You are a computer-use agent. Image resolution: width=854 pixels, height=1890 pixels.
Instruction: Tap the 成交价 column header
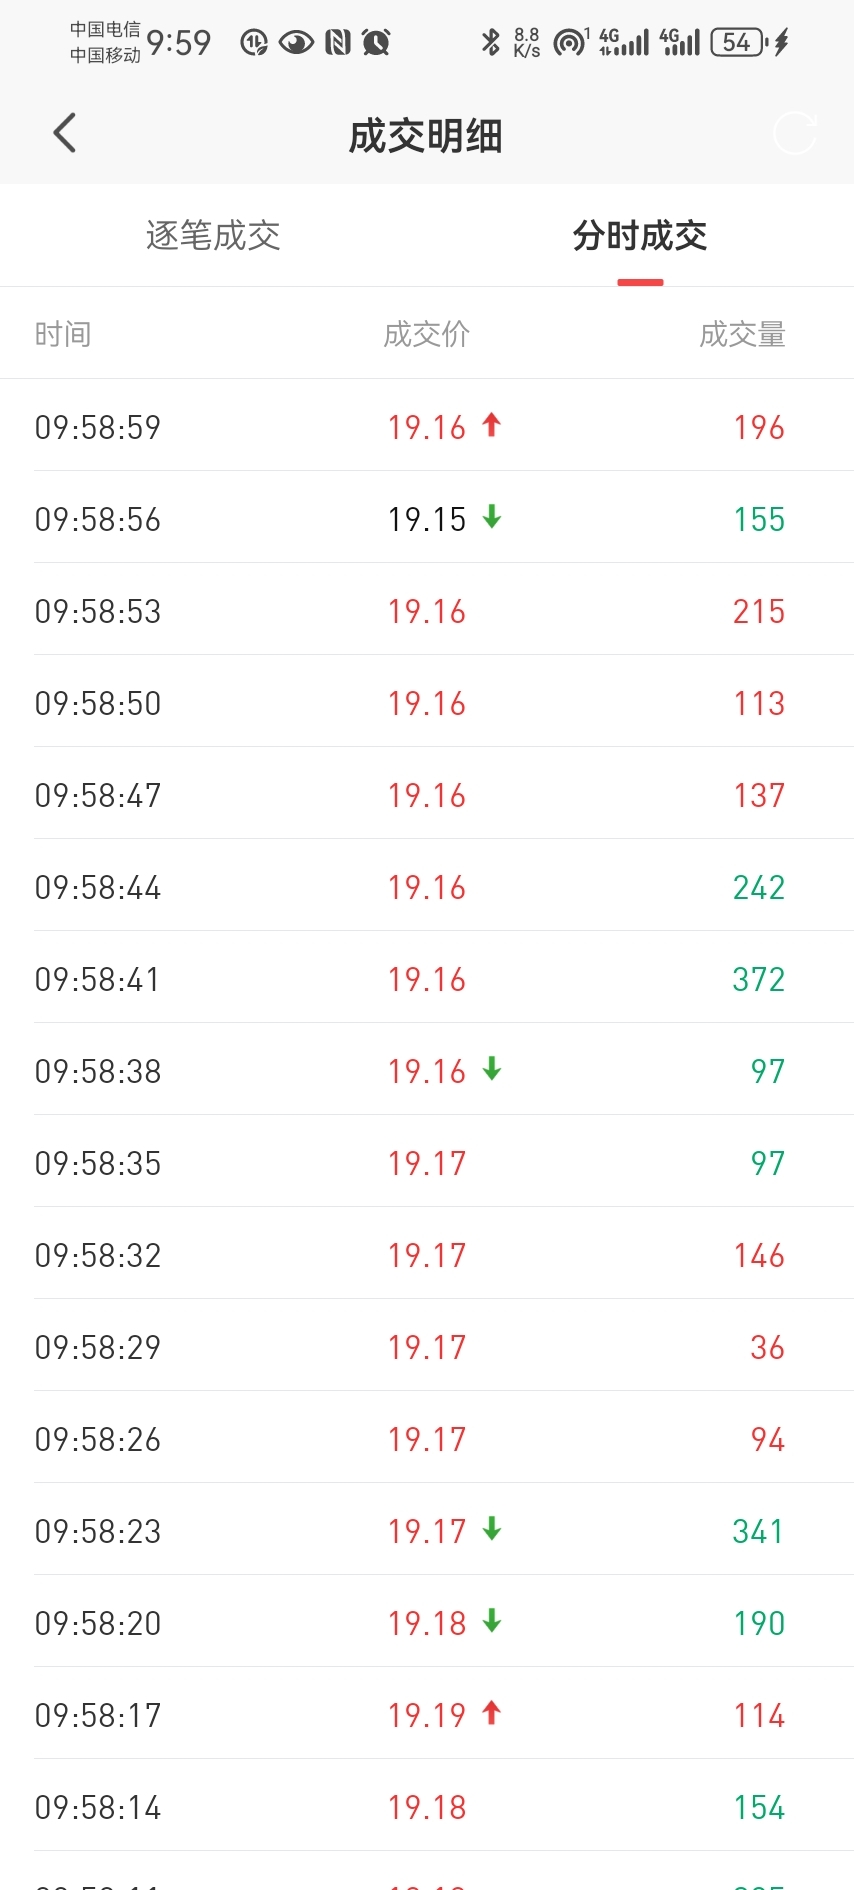pyautogui.click(x=427, y=334)
